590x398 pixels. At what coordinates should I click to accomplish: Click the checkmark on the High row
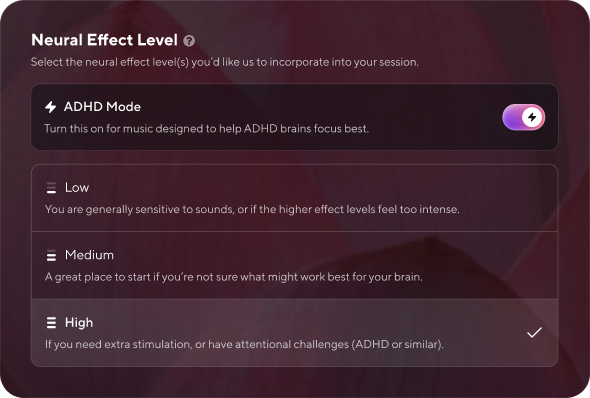[x=534, y=333]
